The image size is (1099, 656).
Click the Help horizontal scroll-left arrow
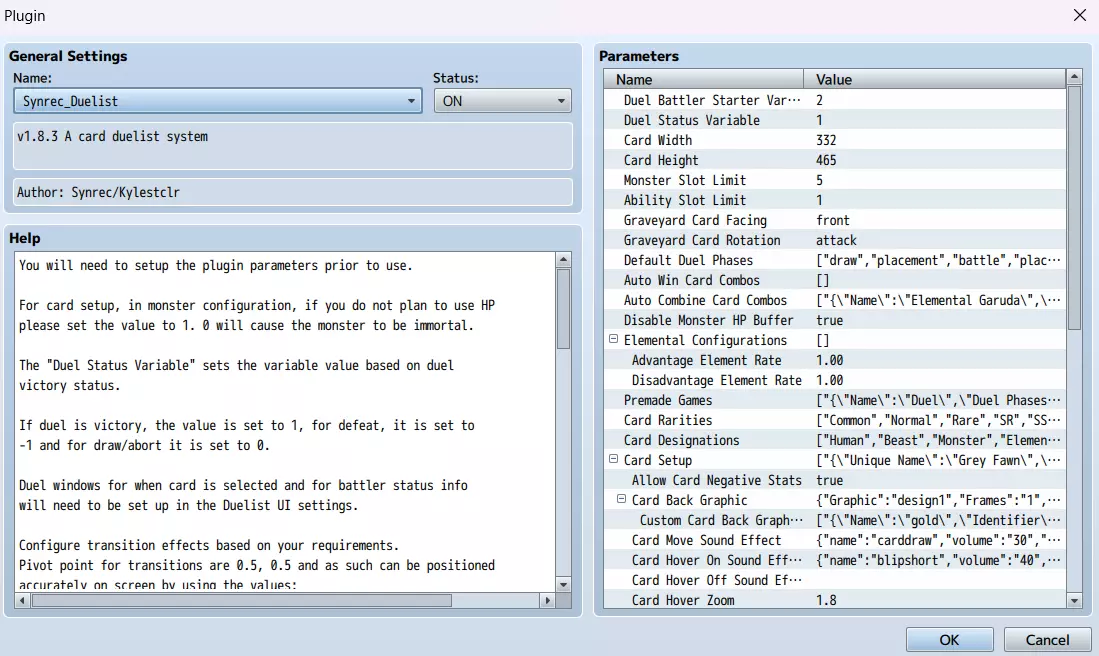pos(23,601)
